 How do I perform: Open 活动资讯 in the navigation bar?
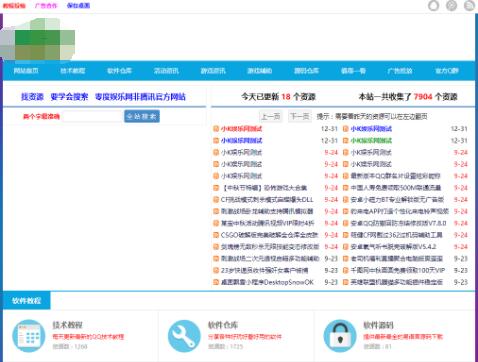(166, 71)
